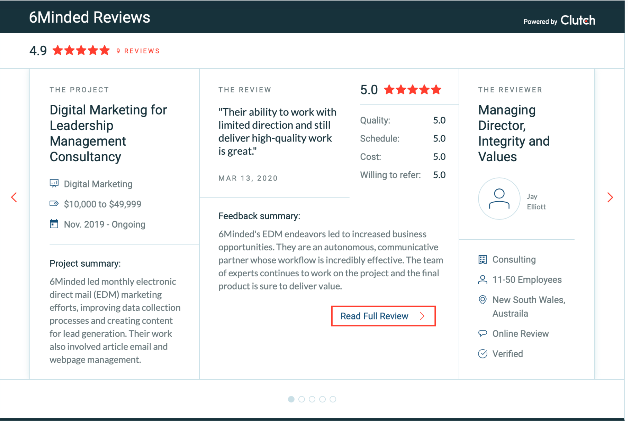This screenshot has width=628, height=423.
Task: Click the calendar icon beside Nov. 2019 - Ongoing
Action: coord(54,224)
